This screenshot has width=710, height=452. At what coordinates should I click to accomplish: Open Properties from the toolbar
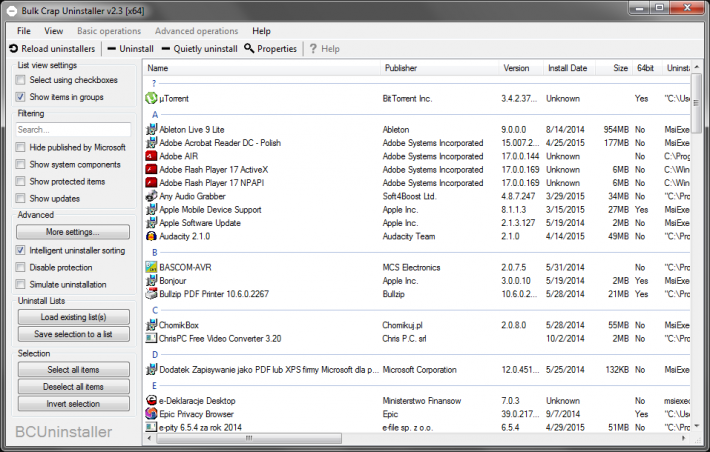(270, 48)
